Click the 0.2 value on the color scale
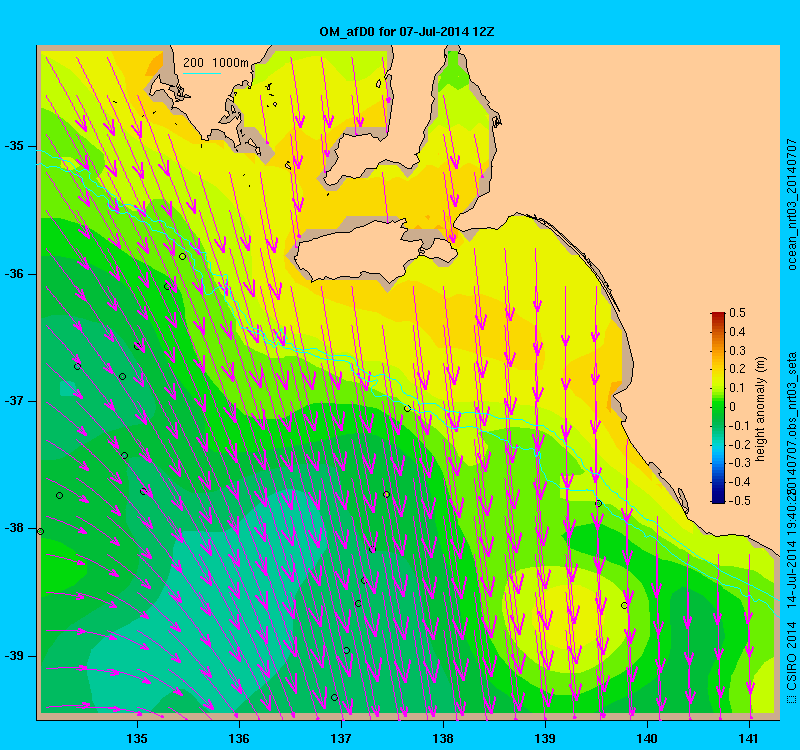The width and height of the screenshot is (800, 750). (737, 369)
